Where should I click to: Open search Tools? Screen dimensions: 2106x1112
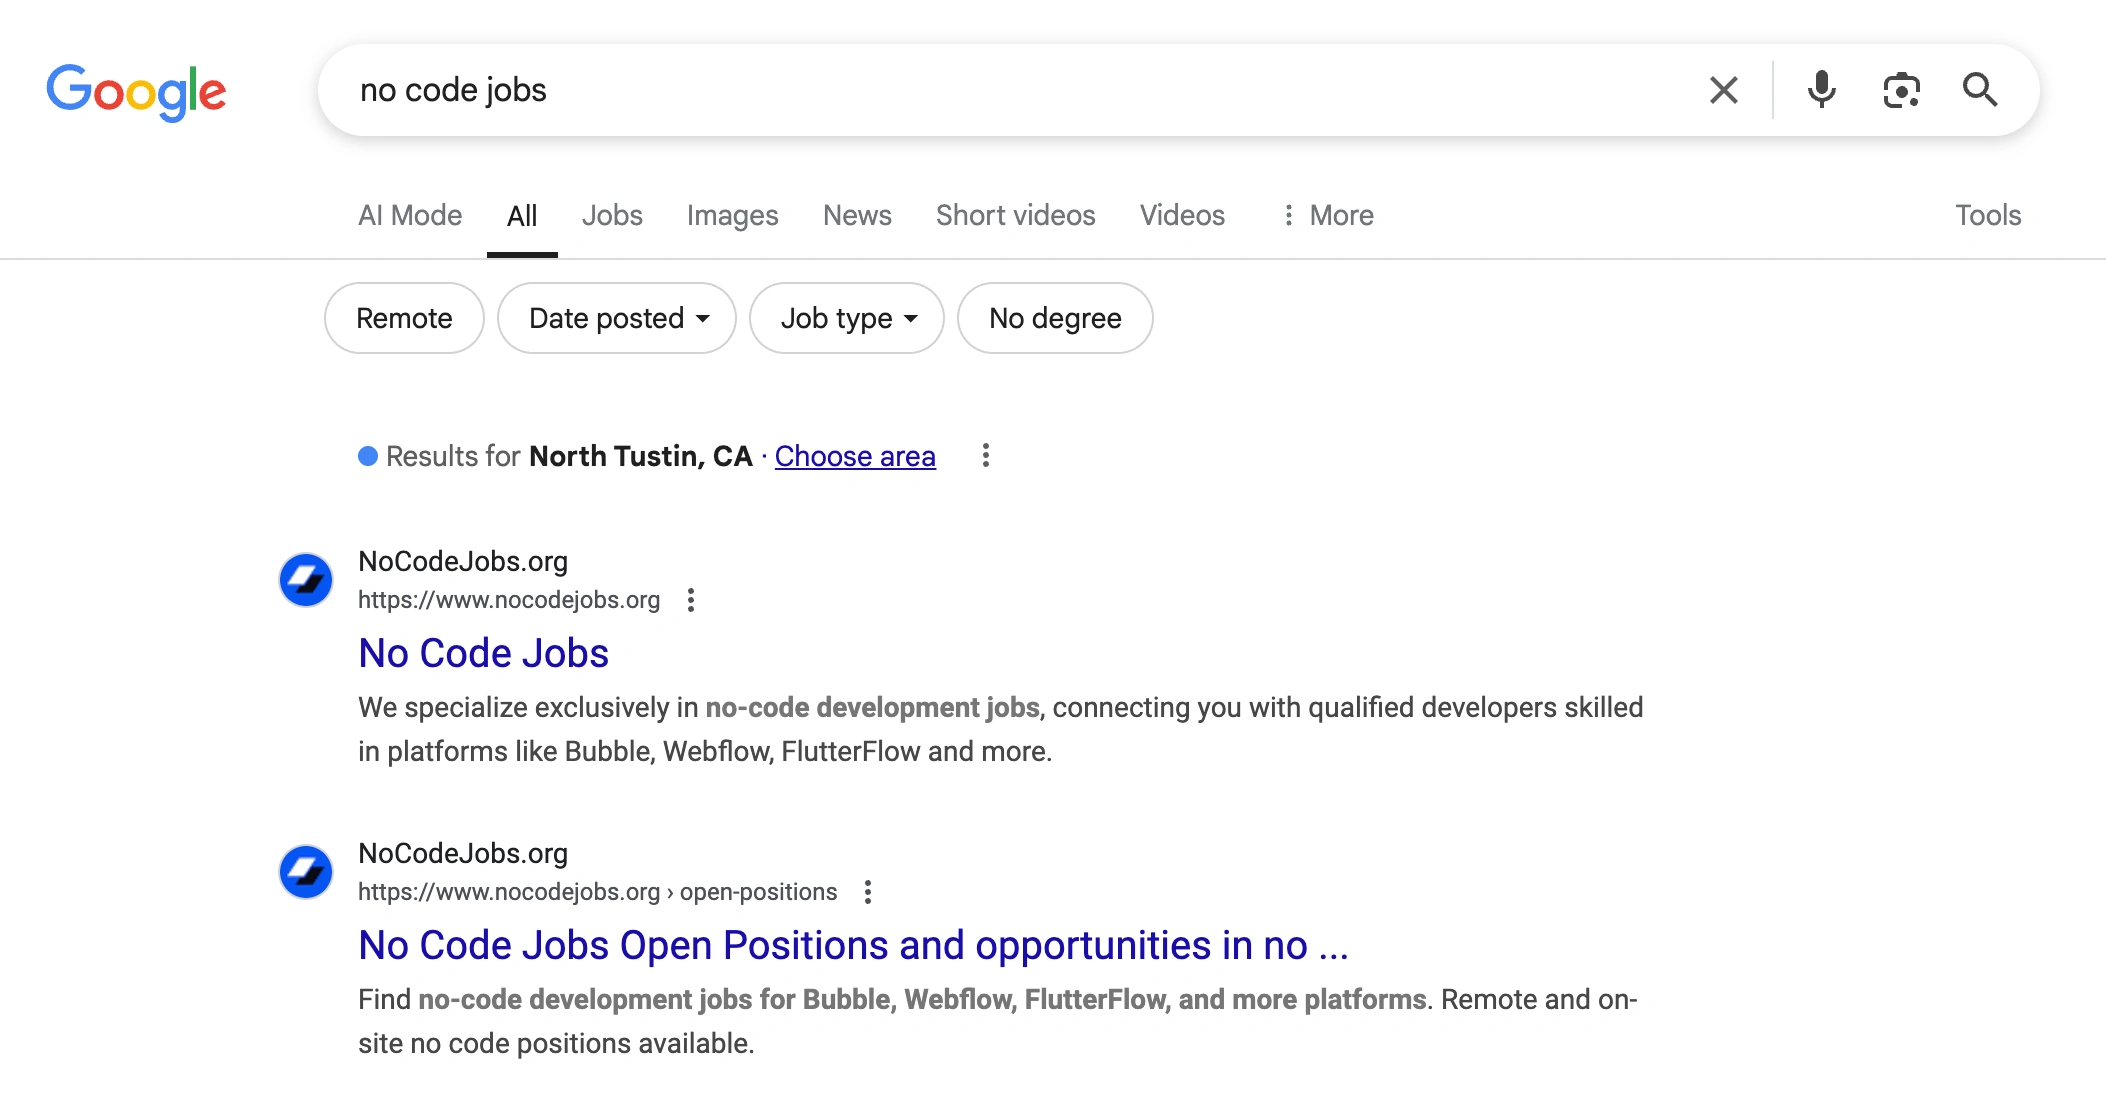1988,215
